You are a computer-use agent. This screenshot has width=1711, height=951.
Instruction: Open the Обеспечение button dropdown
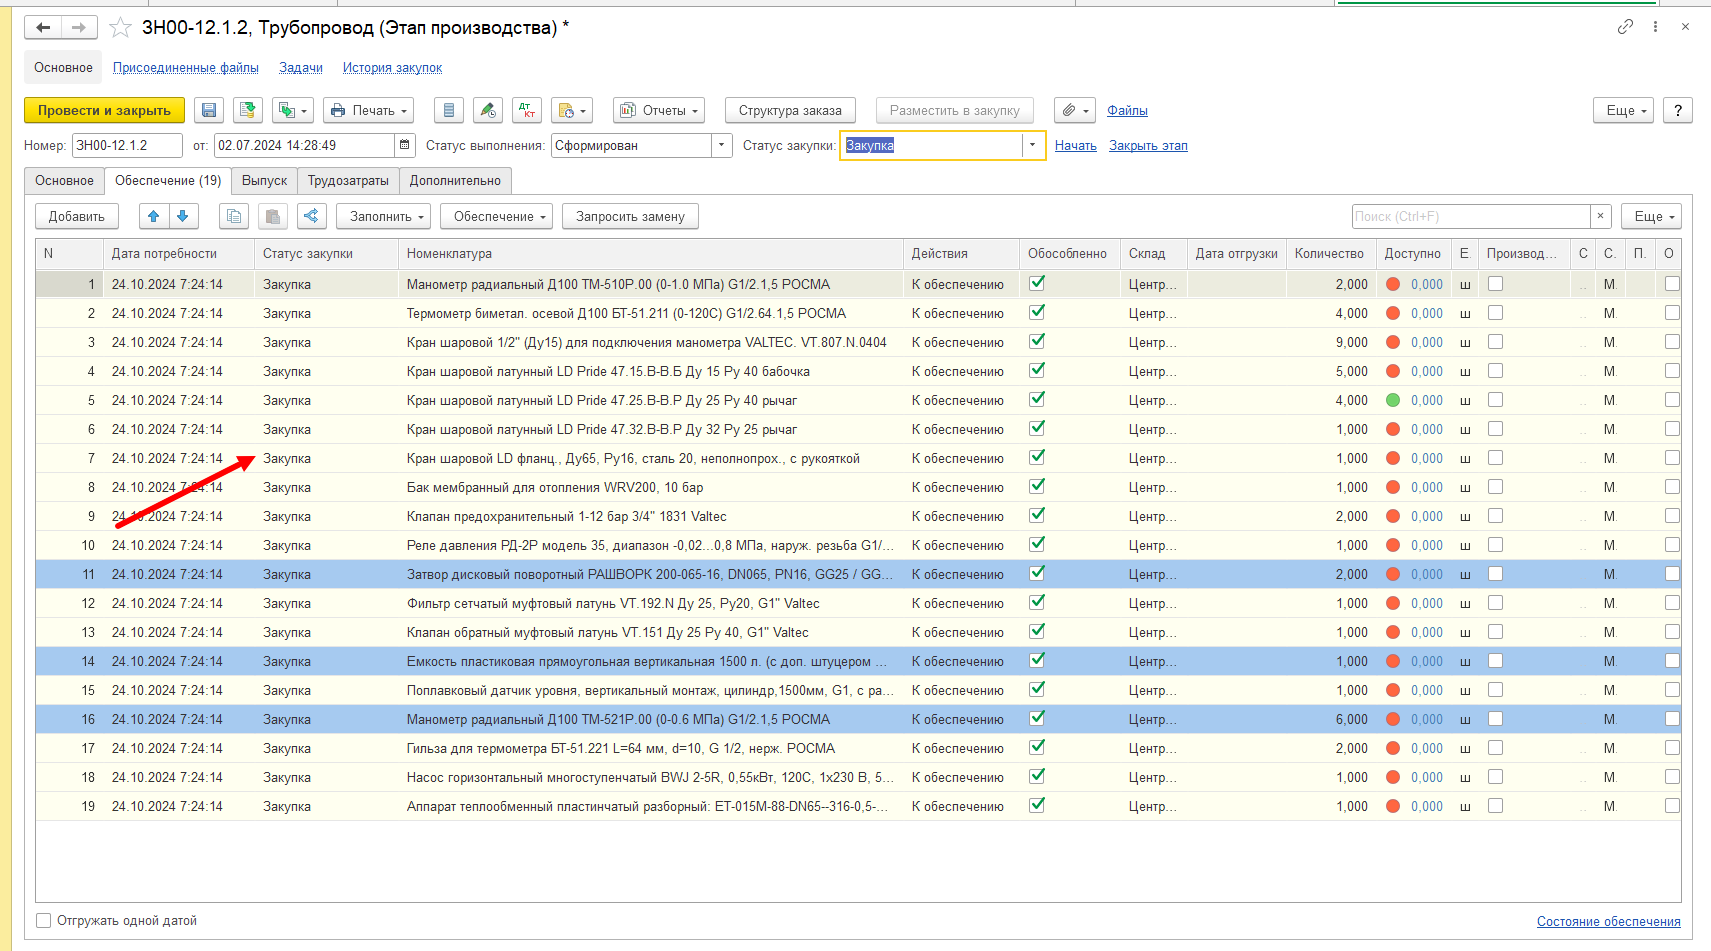pyautogui.click(x=496, y=216)
